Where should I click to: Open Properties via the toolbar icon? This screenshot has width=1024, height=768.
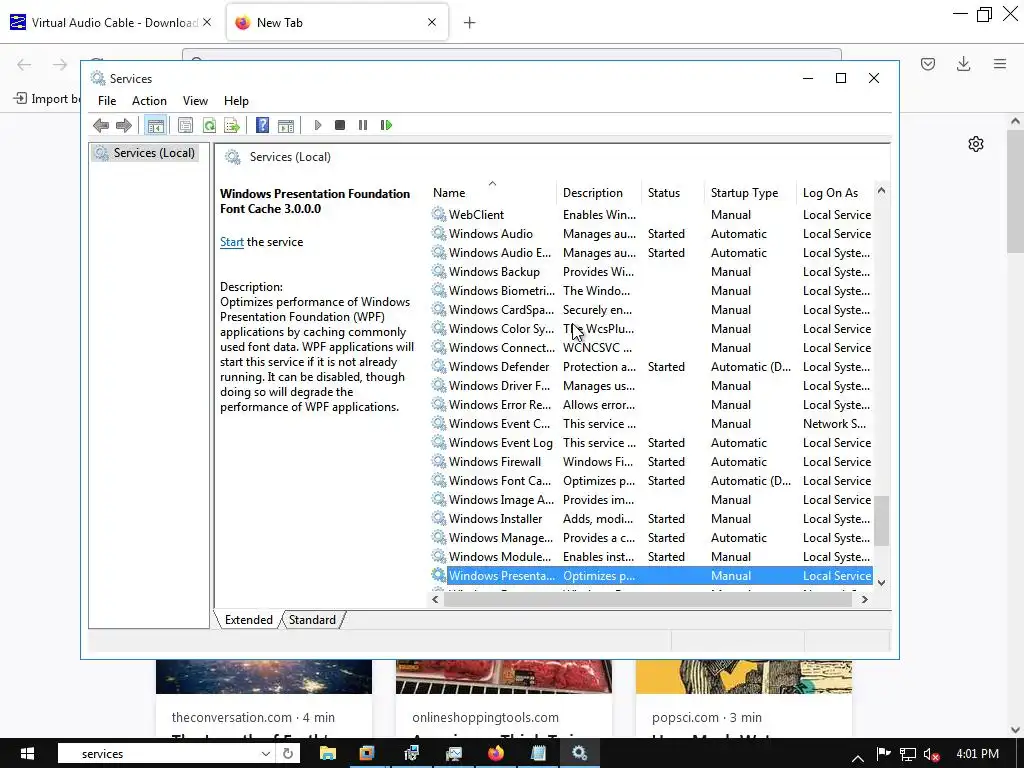pos(185,125)
